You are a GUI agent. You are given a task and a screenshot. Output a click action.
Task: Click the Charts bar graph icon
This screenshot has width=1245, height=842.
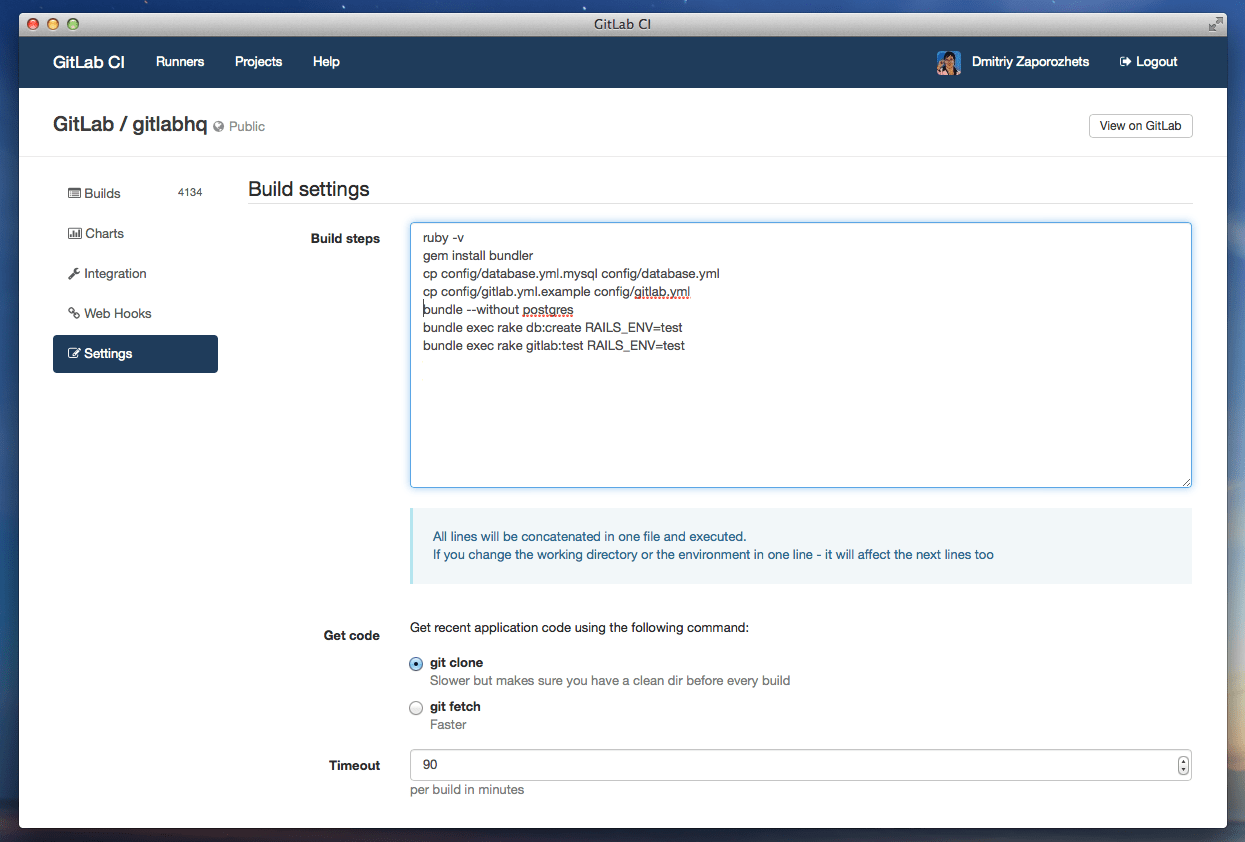pyautogui.click(x=74, y=233)
